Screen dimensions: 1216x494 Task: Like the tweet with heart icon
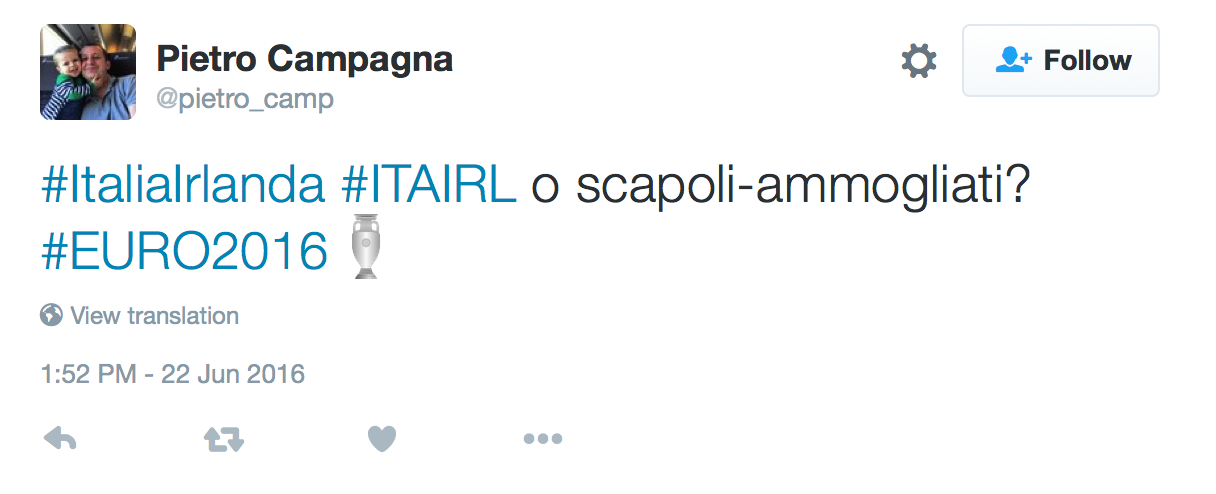click(382, 438)
